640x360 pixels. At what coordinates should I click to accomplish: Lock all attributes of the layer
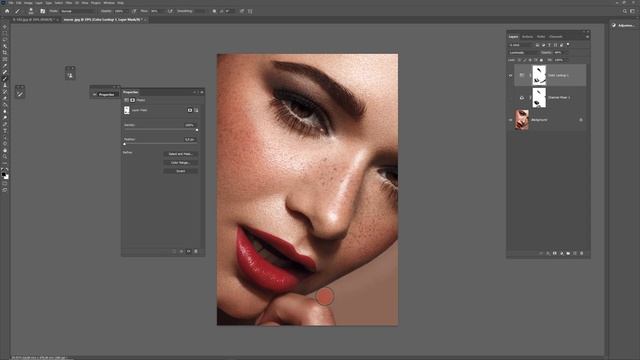click(541, 60)
